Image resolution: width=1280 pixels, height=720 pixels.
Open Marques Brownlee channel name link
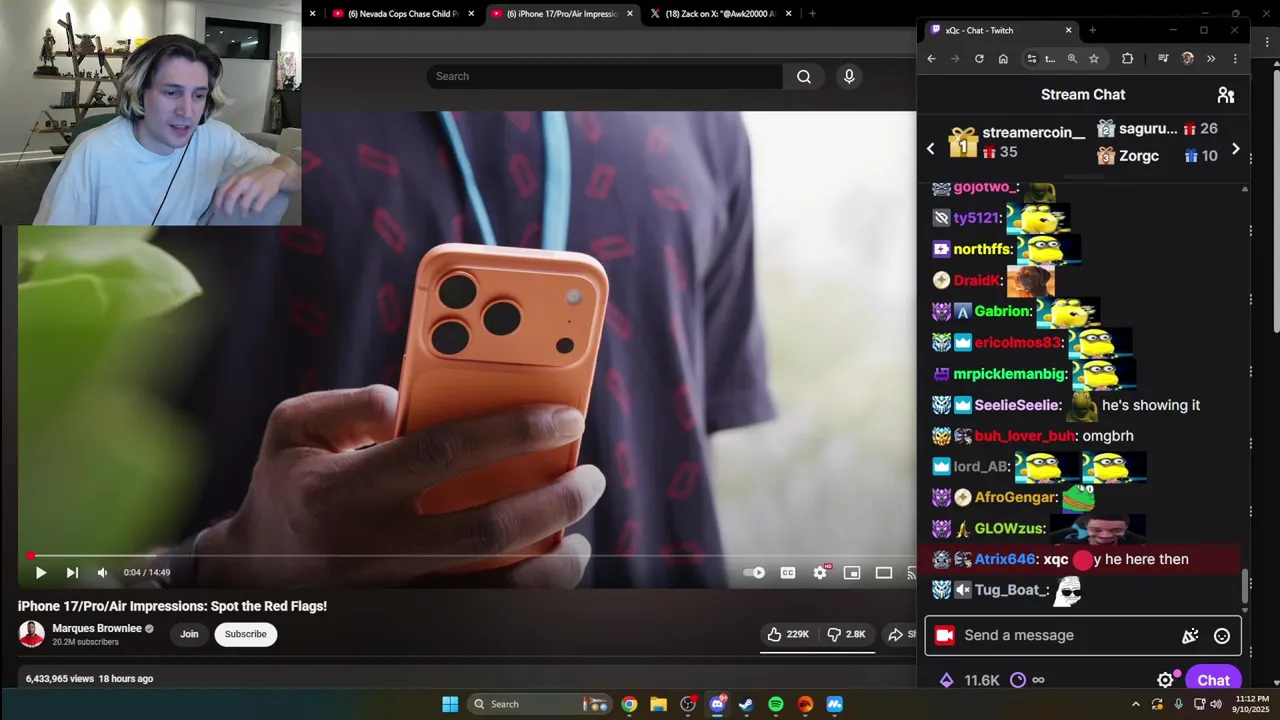click(97, 628)
